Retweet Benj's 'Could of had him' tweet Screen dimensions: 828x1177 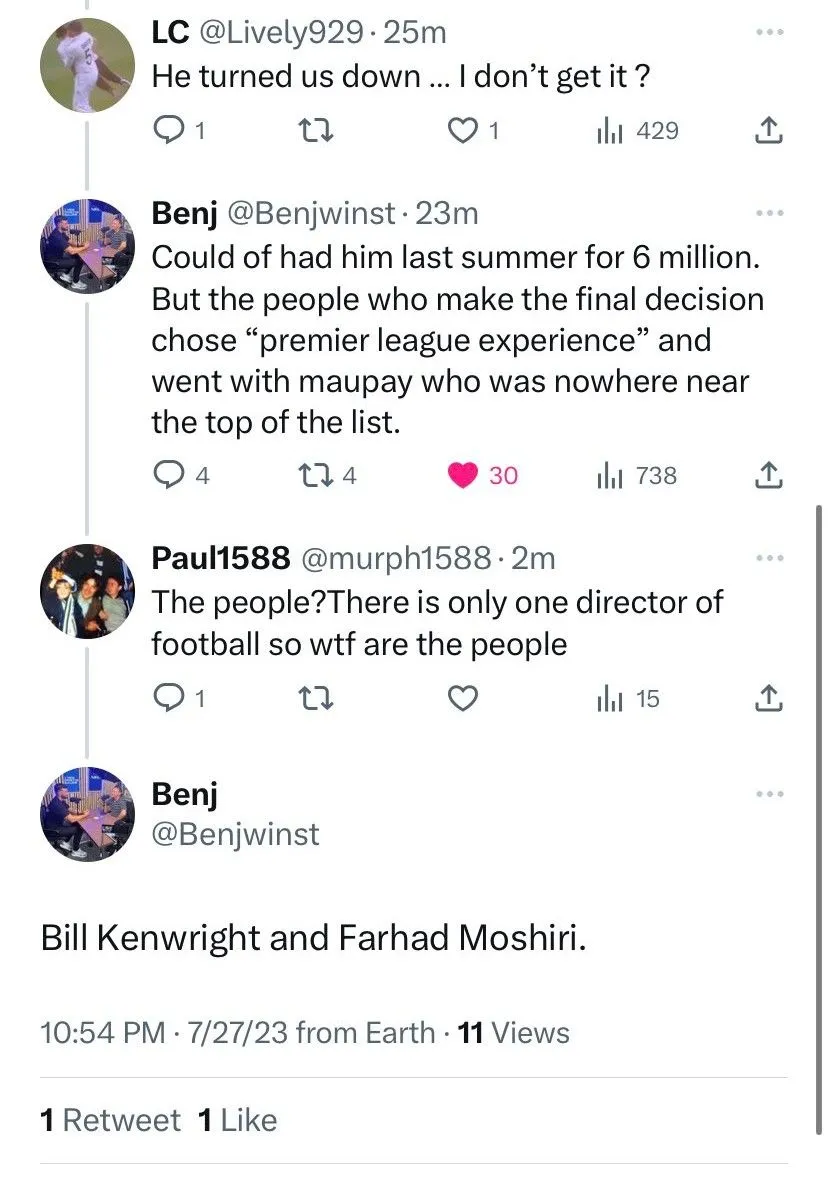(x=317, y=477)
